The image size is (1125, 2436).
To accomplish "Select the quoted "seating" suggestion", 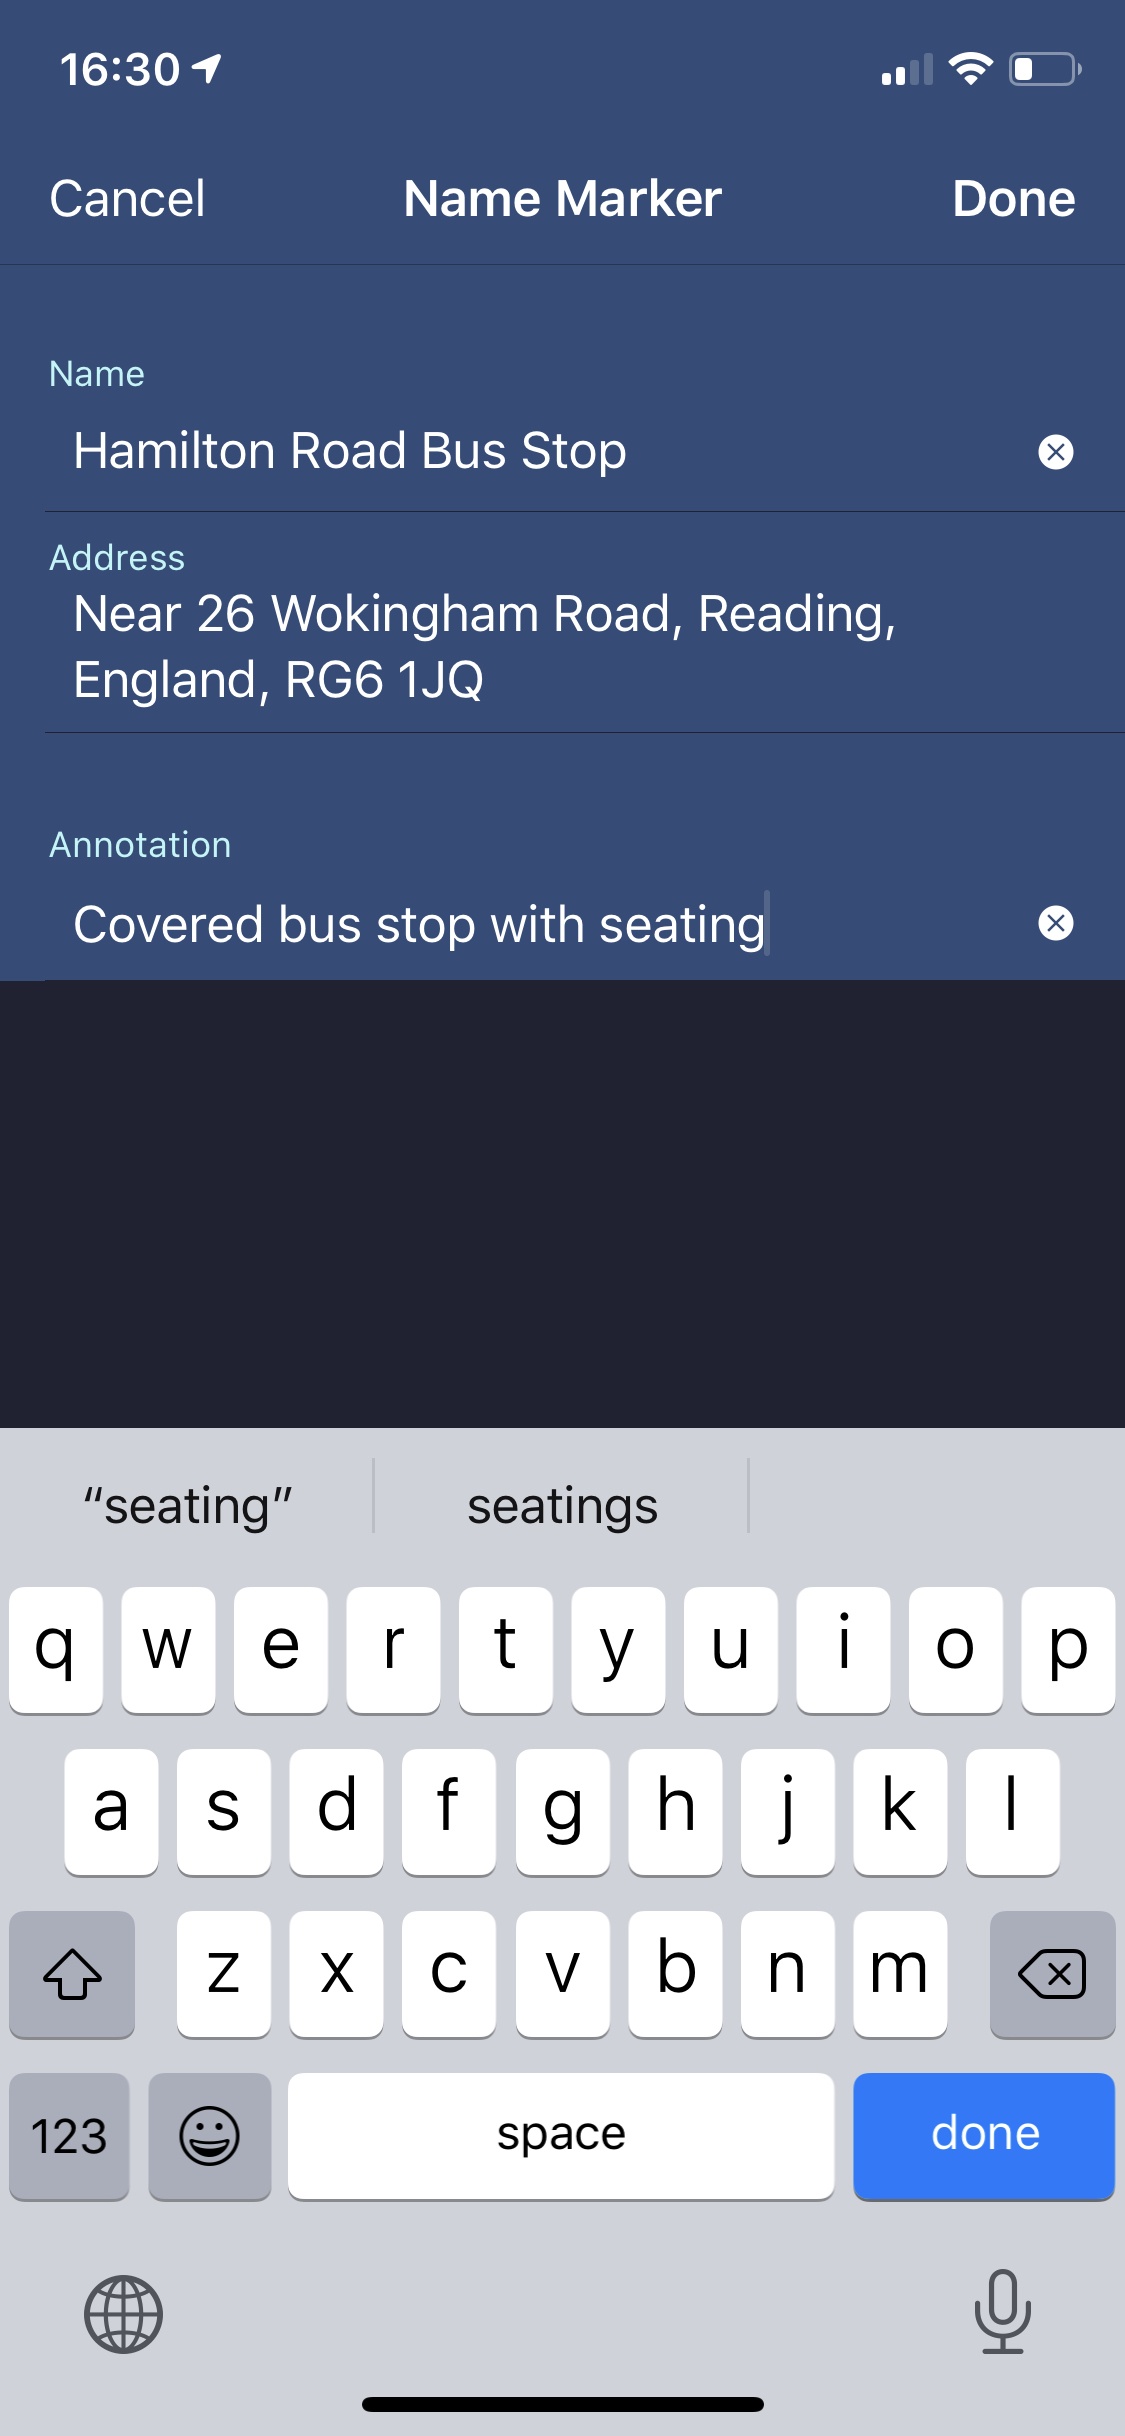I will click(x=188, y=1506).
